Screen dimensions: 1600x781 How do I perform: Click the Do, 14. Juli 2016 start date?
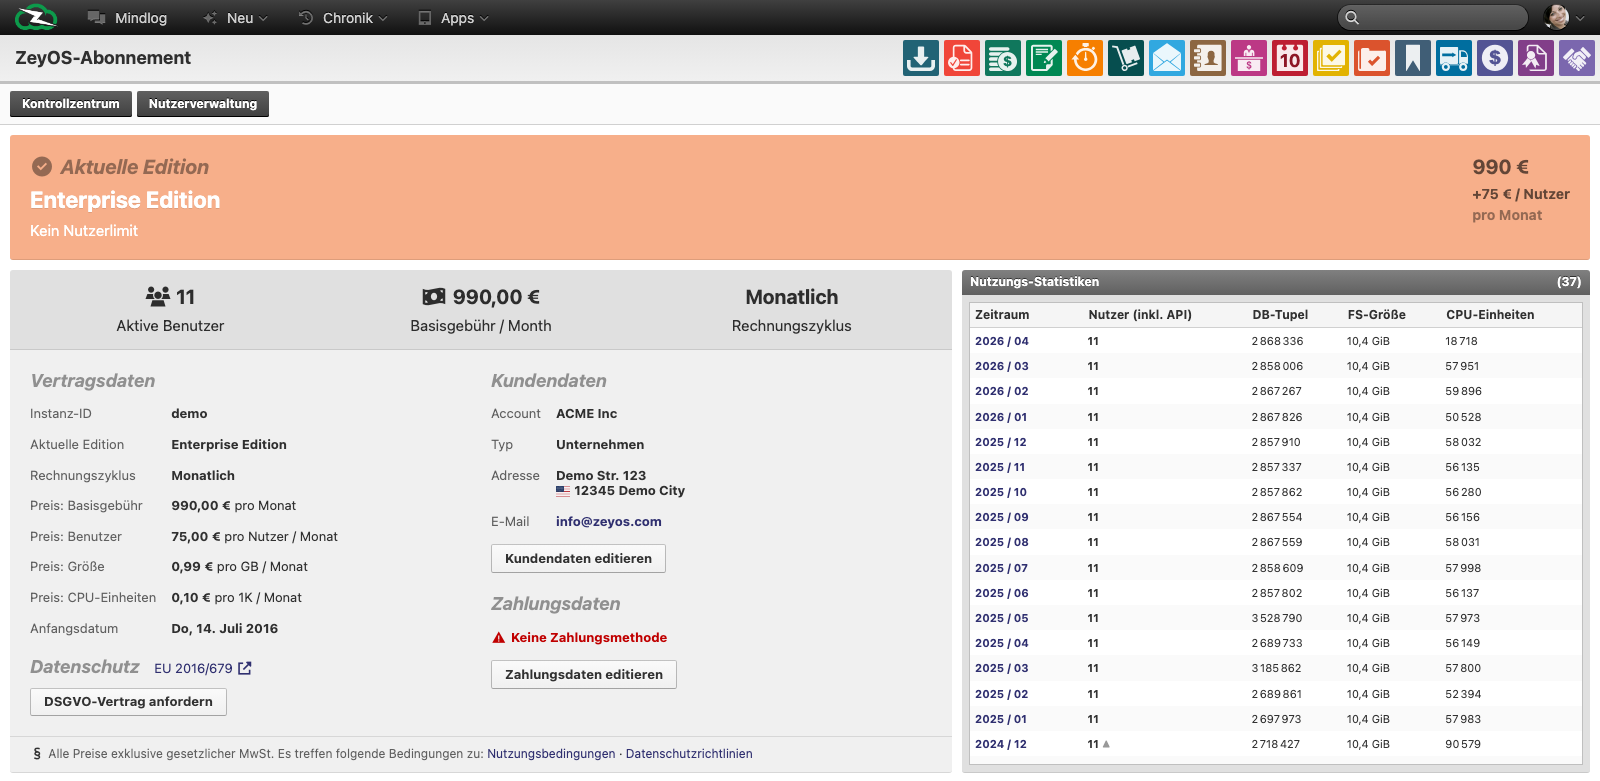[x=225, y=628]
